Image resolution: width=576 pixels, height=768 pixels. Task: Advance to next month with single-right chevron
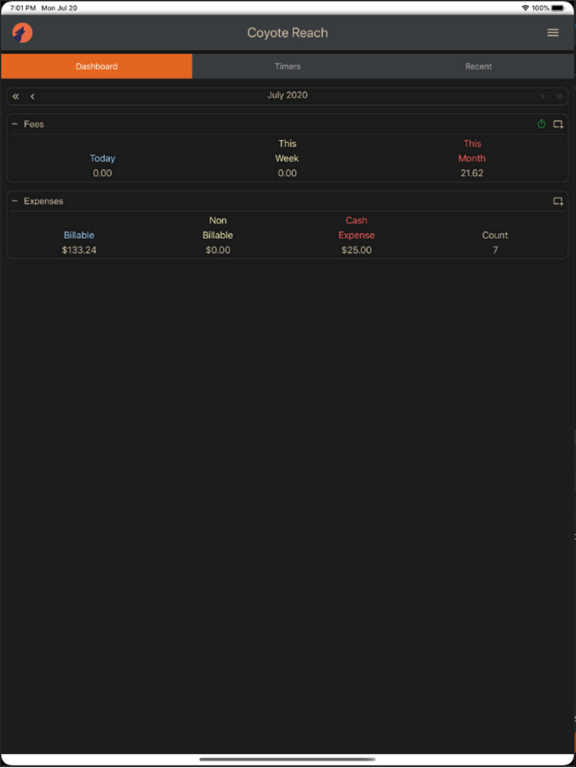pyautogui.click(x=542, y=96)
